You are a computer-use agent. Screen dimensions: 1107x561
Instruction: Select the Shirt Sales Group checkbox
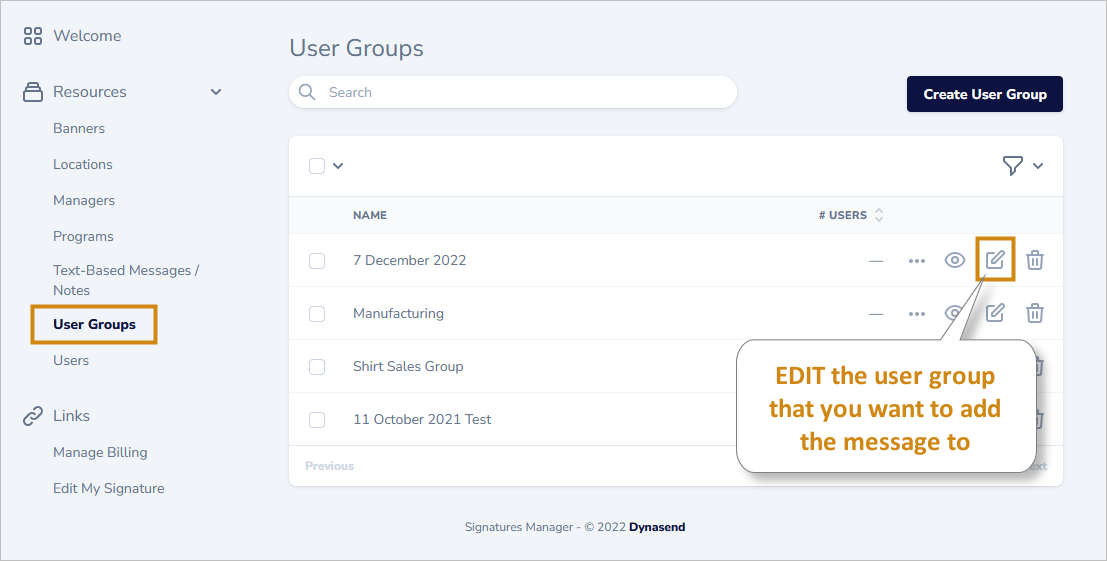click(x=317, y=367)
